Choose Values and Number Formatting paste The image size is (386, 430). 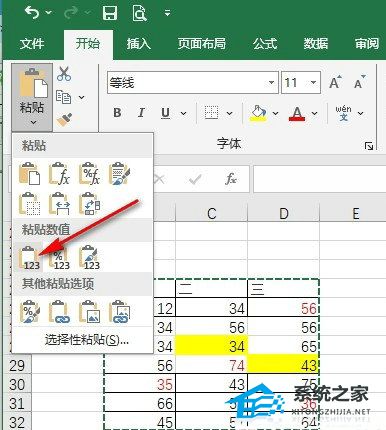59,257
